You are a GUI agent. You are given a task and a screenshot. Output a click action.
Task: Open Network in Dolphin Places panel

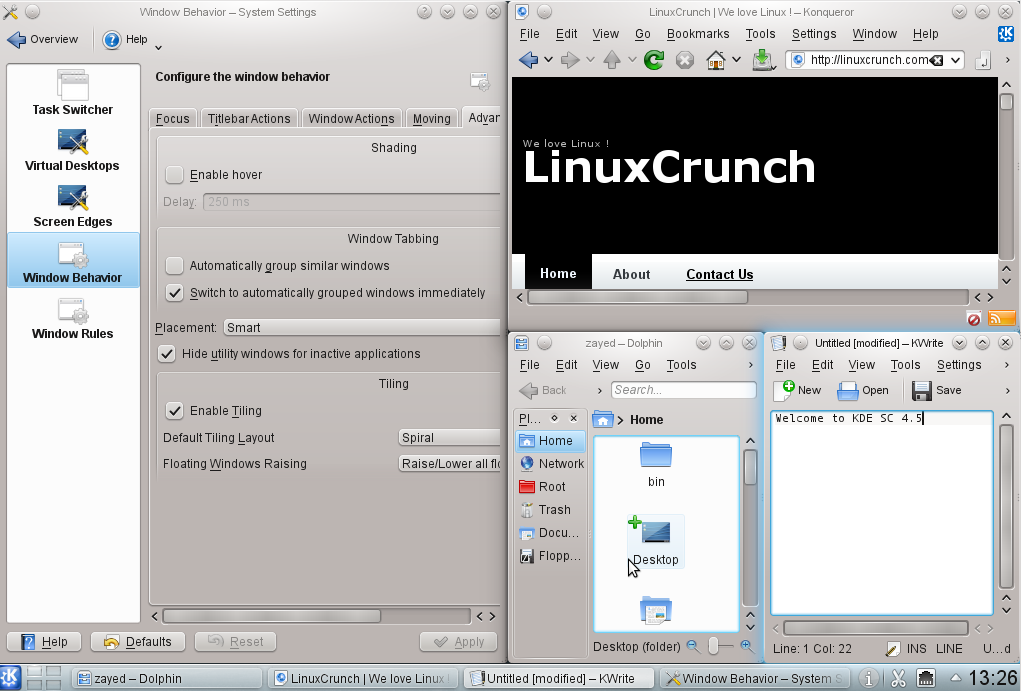pyautogui.click(x=551, y=464)
